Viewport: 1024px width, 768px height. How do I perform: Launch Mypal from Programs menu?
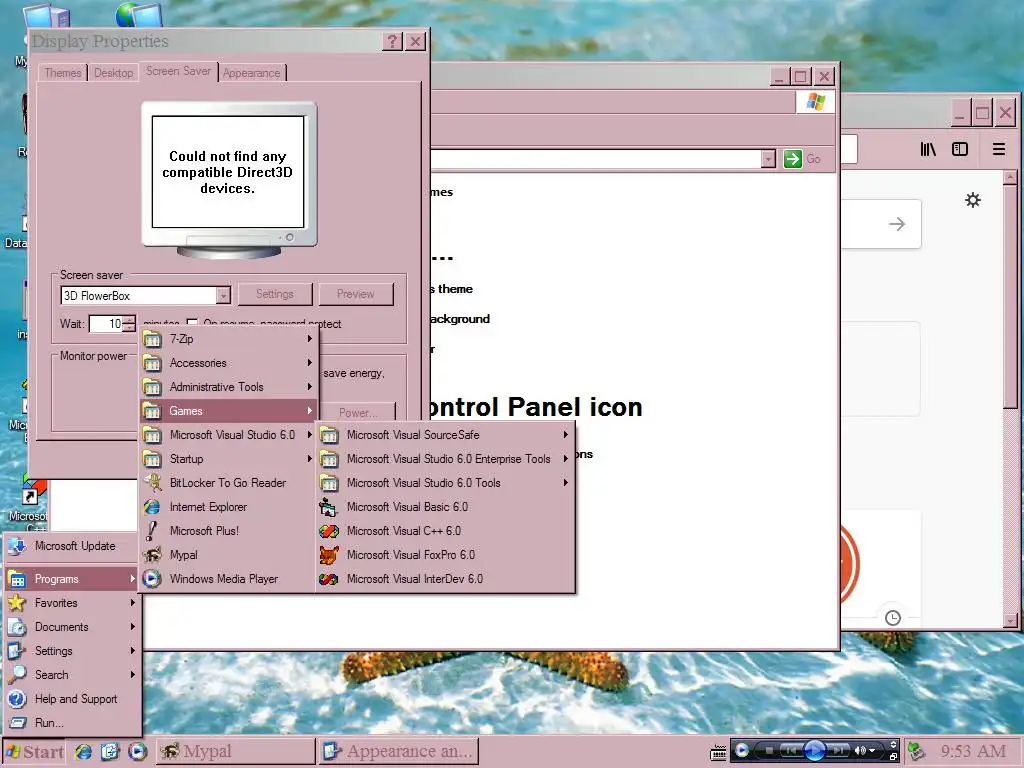(228, 555)
